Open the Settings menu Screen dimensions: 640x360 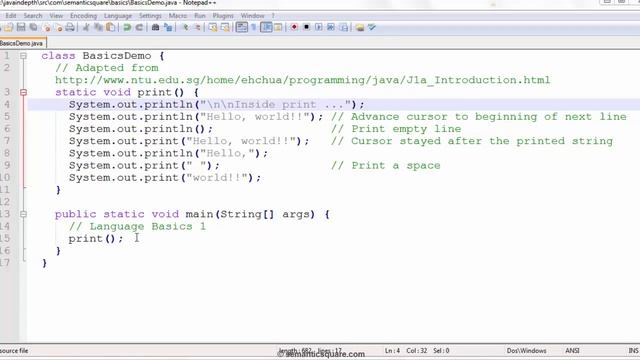pyautogui.click(x=150, y=16)
